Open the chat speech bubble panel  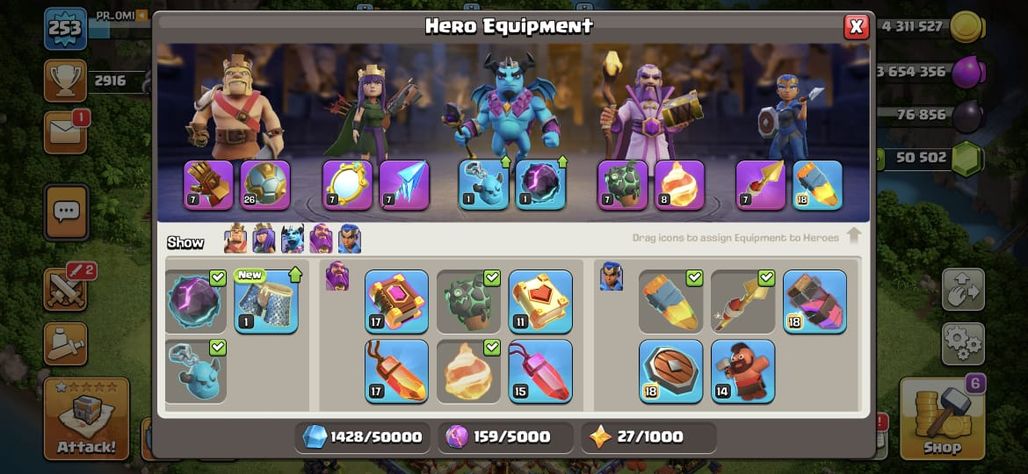(x=66, y=212)
